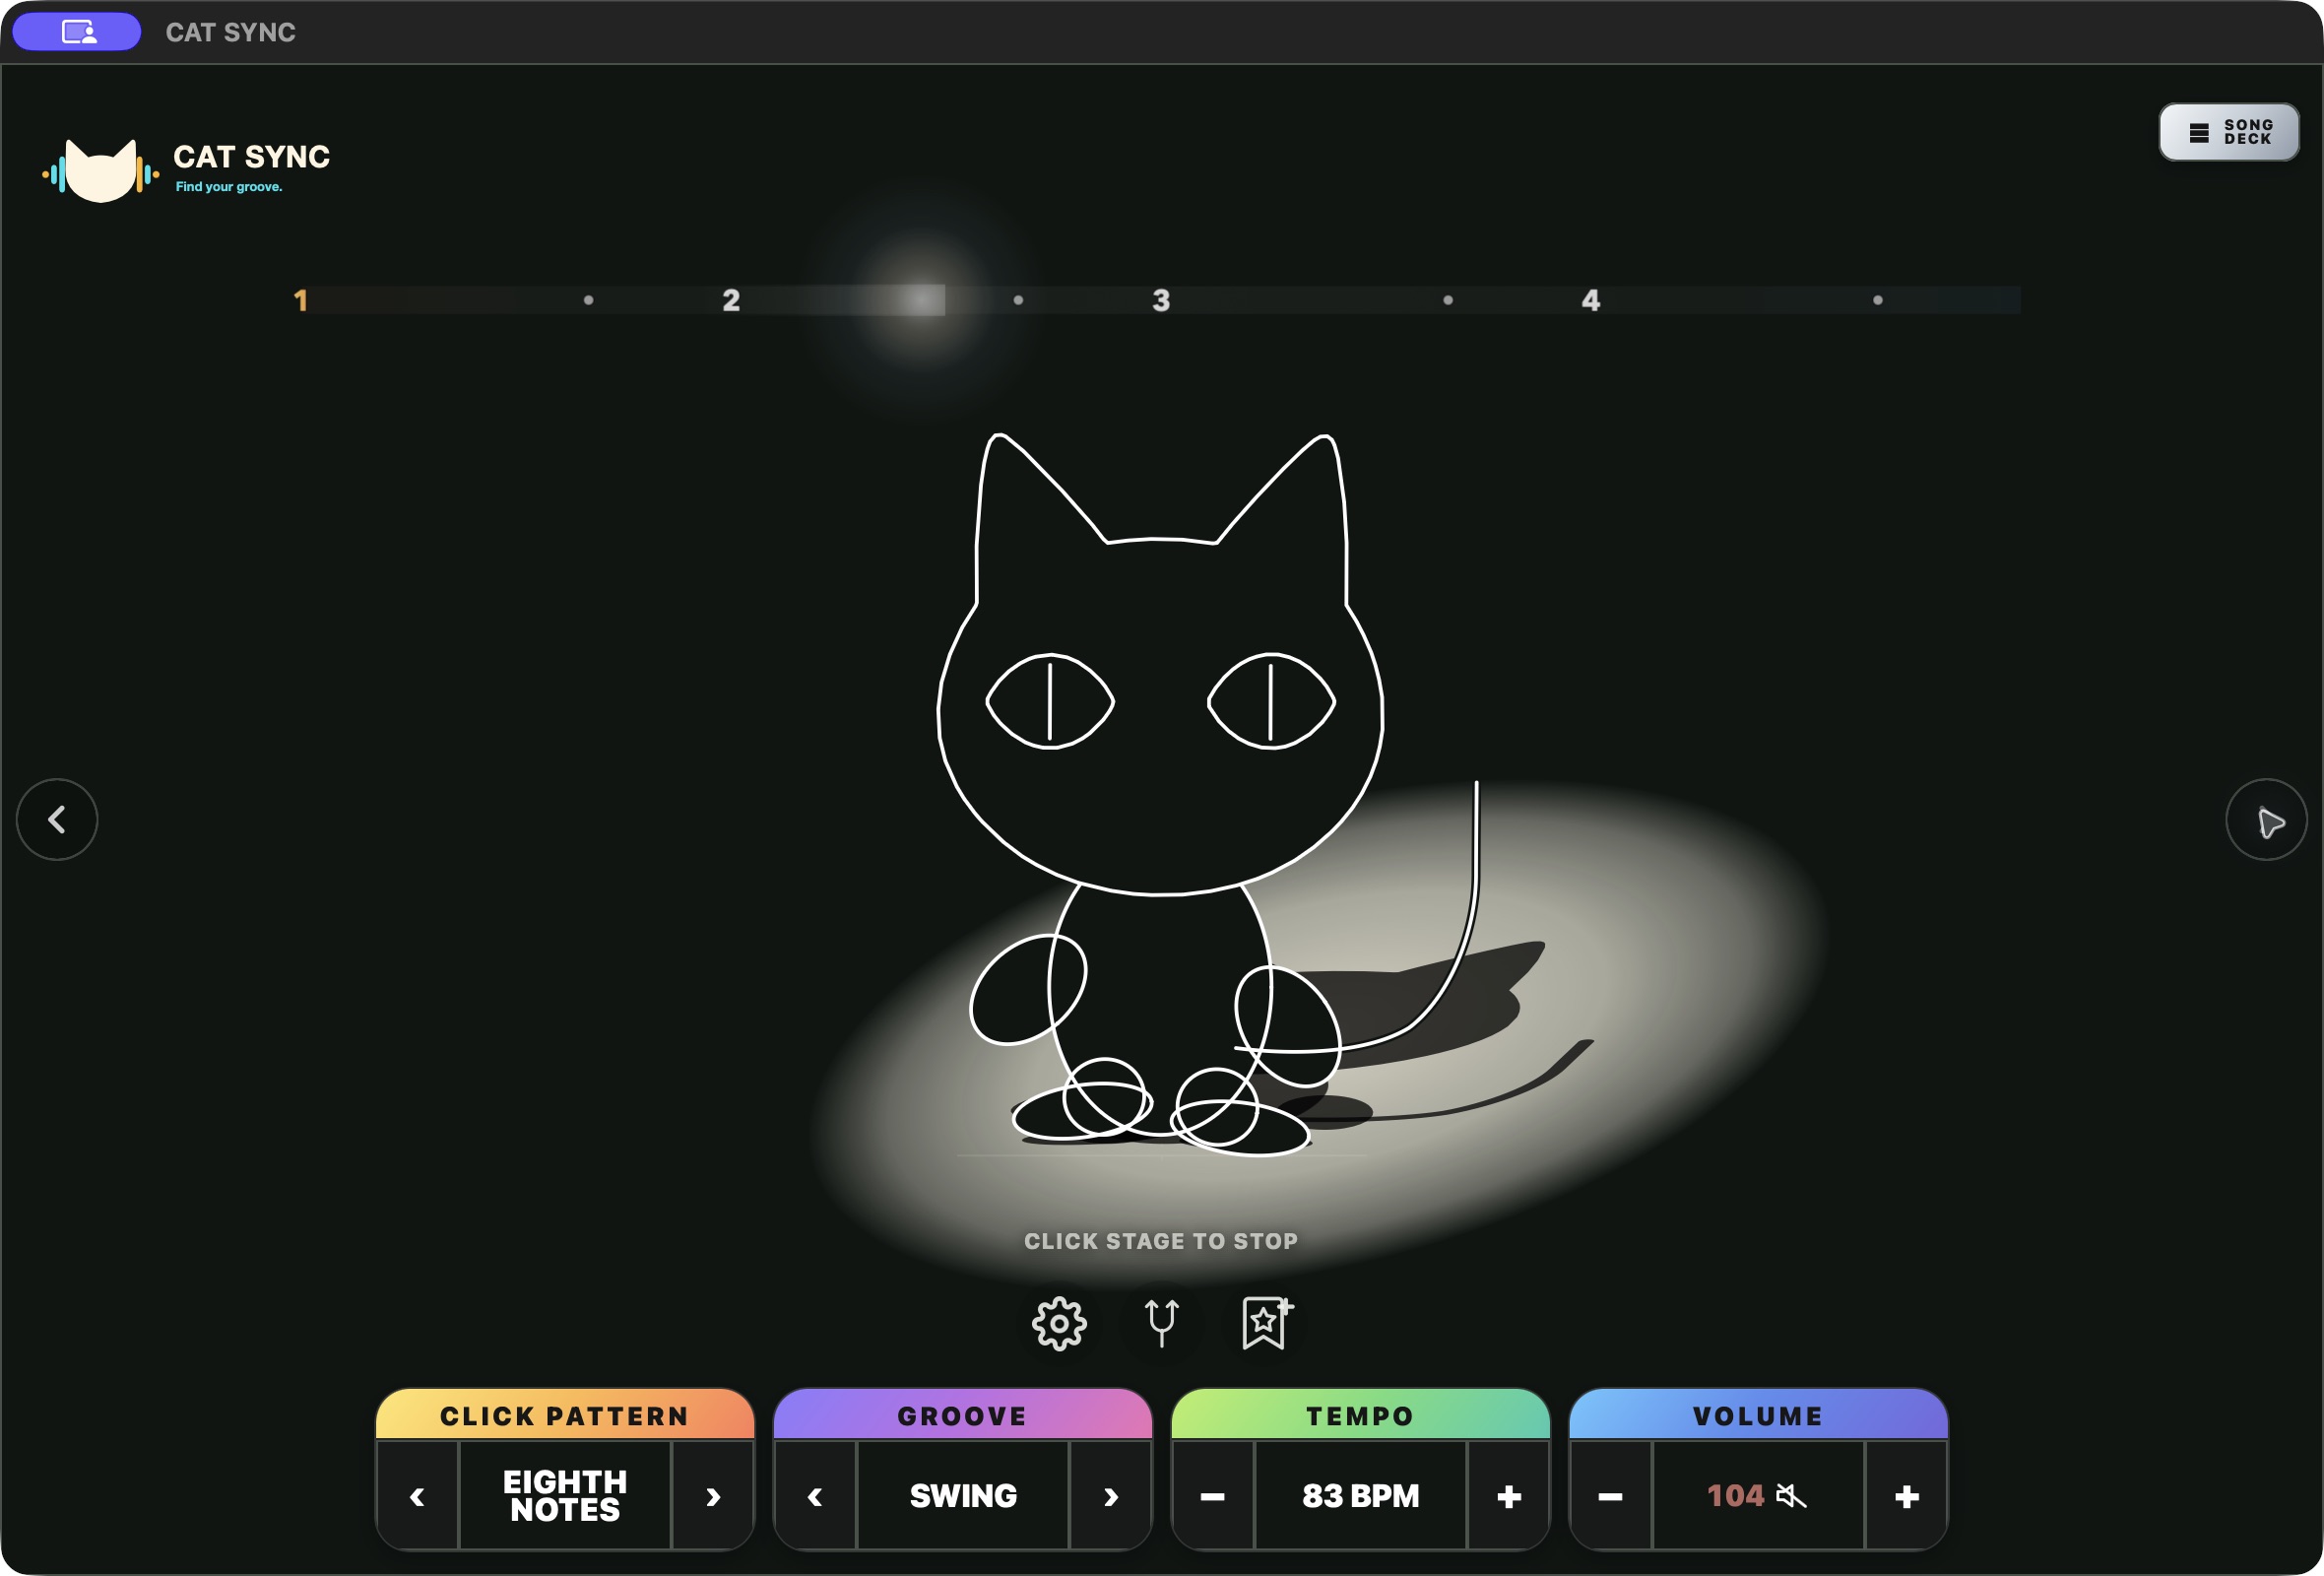Click the CAT SYNC title bar text
Image resolution: width=2324 pixels, height=1576 pixels.
pos(231,32)
